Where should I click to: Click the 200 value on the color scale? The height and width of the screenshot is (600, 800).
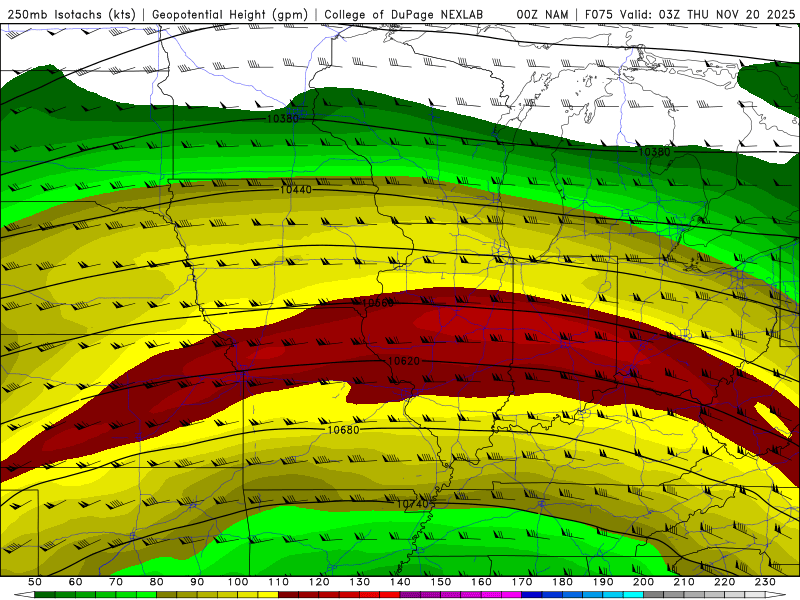point(643,582)
